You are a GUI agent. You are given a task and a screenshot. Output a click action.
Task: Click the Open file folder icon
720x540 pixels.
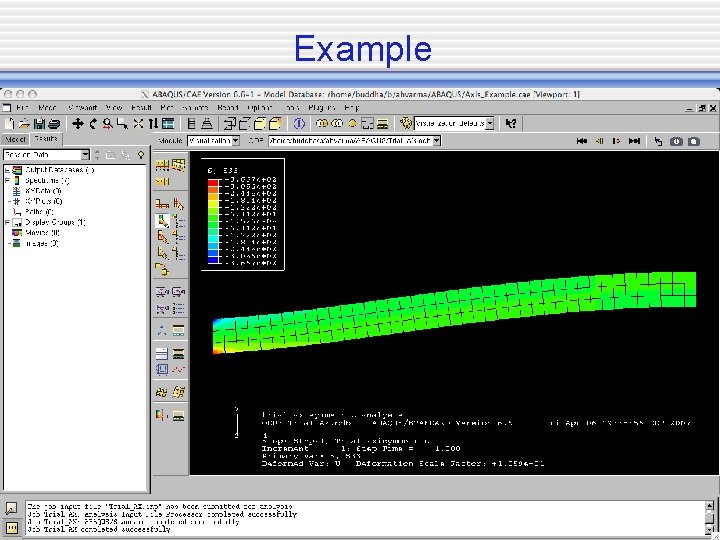[24, 123]
